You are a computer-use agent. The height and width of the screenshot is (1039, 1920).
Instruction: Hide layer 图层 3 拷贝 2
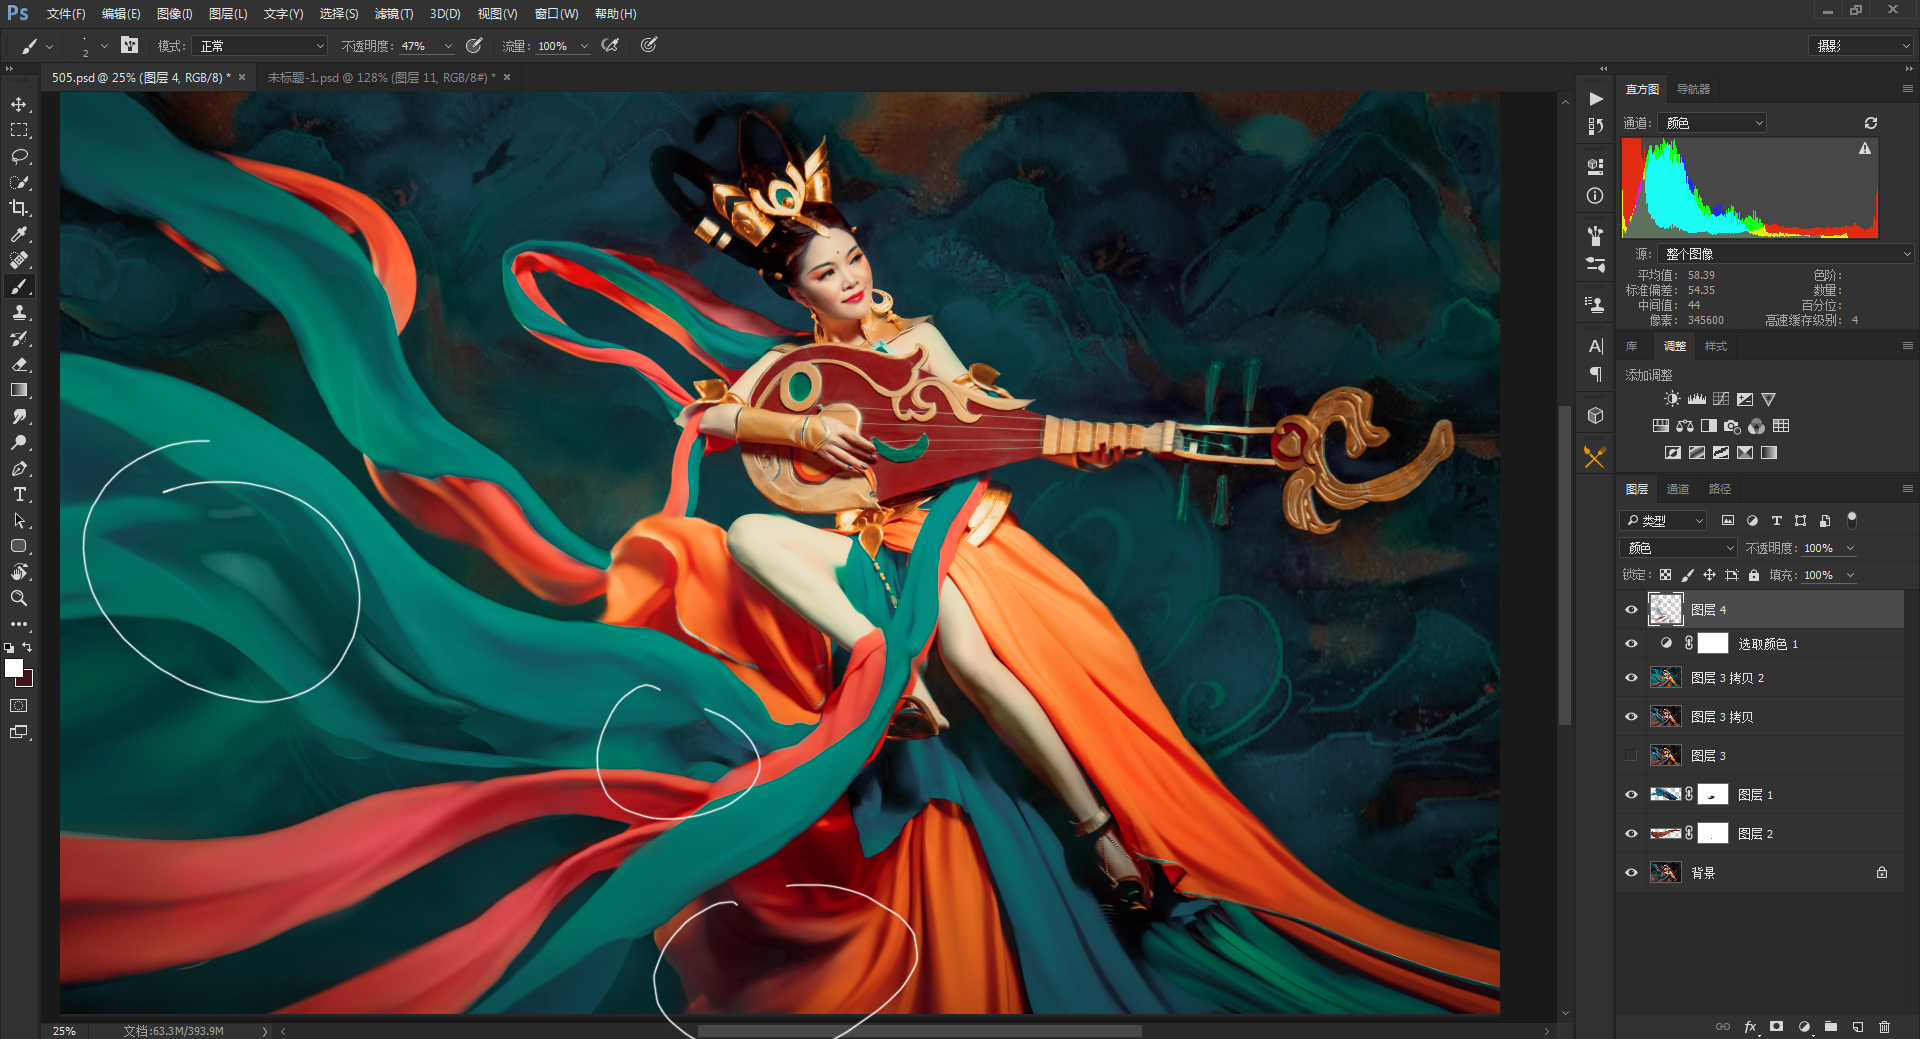[1632, 678]
